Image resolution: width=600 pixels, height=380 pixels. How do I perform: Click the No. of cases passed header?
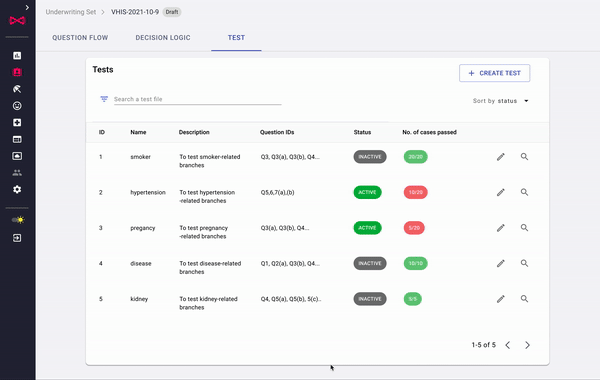click(x=429, y=132)
